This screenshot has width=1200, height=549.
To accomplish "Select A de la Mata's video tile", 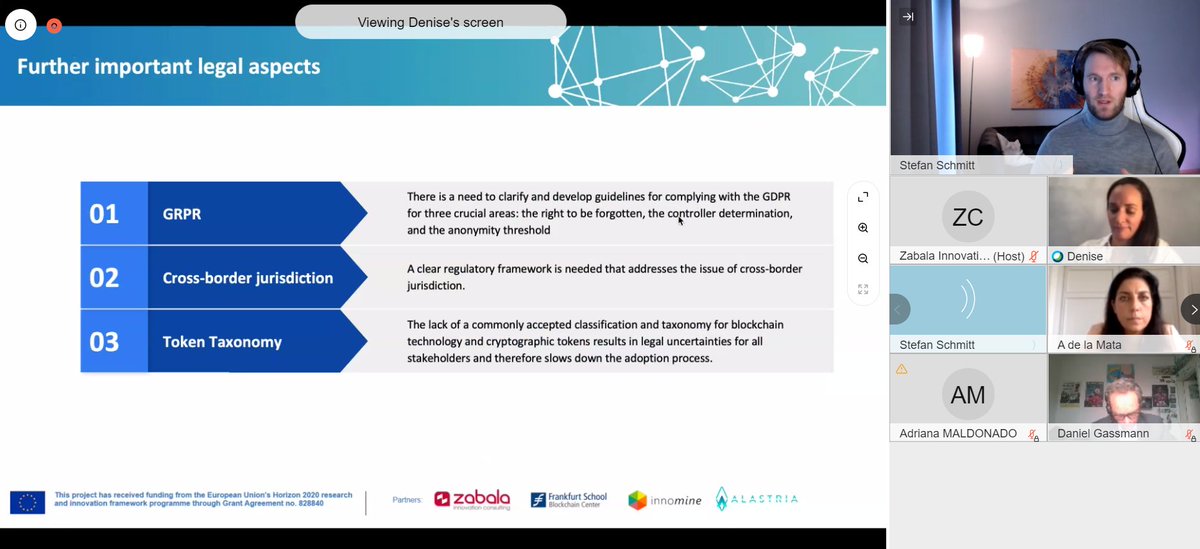I will coord(1124,309).
